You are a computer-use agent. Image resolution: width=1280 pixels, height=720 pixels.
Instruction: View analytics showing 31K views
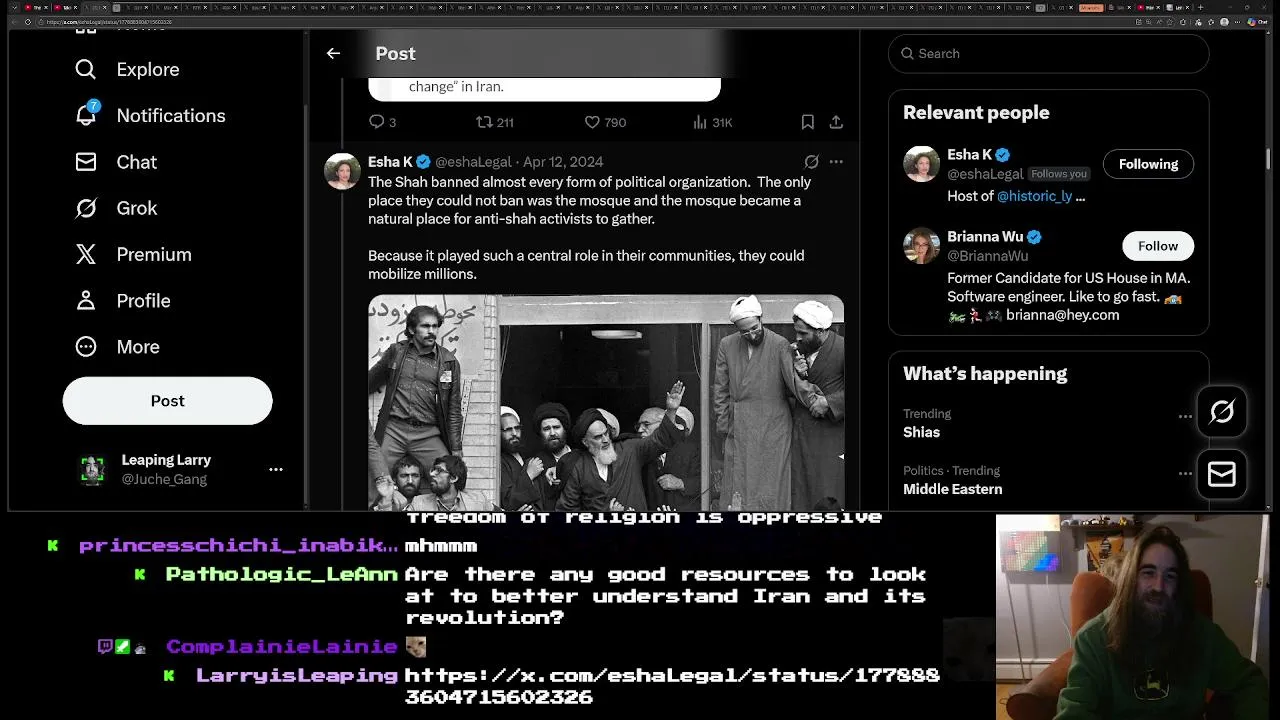pos(712,122)
